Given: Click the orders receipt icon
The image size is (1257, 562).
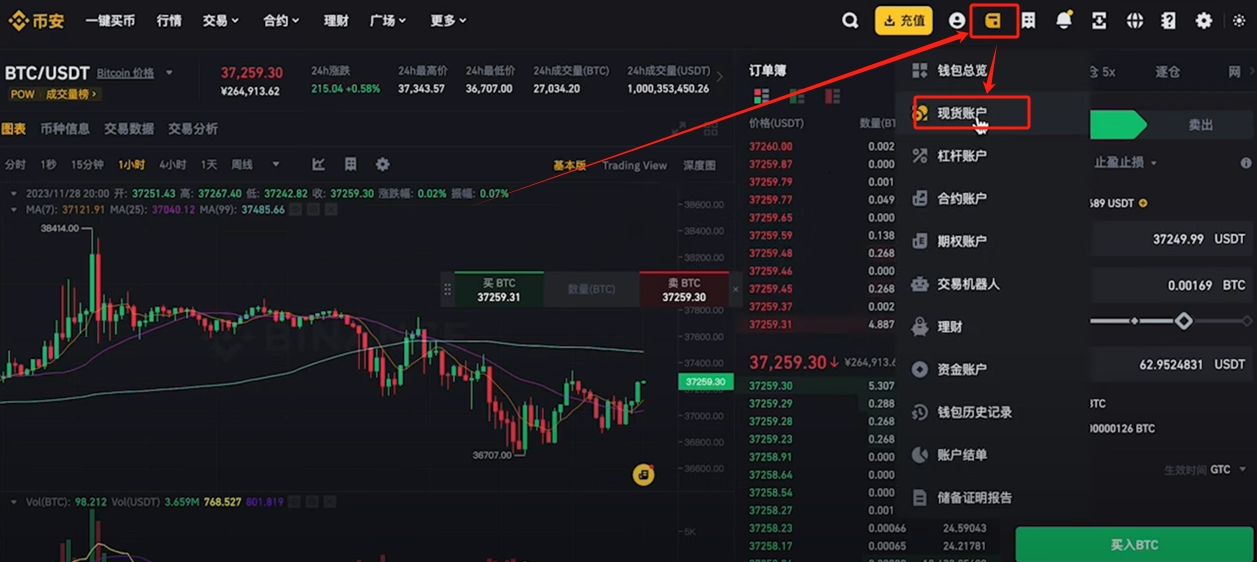Looking at the screenshot, I should tap(1028, 20).
